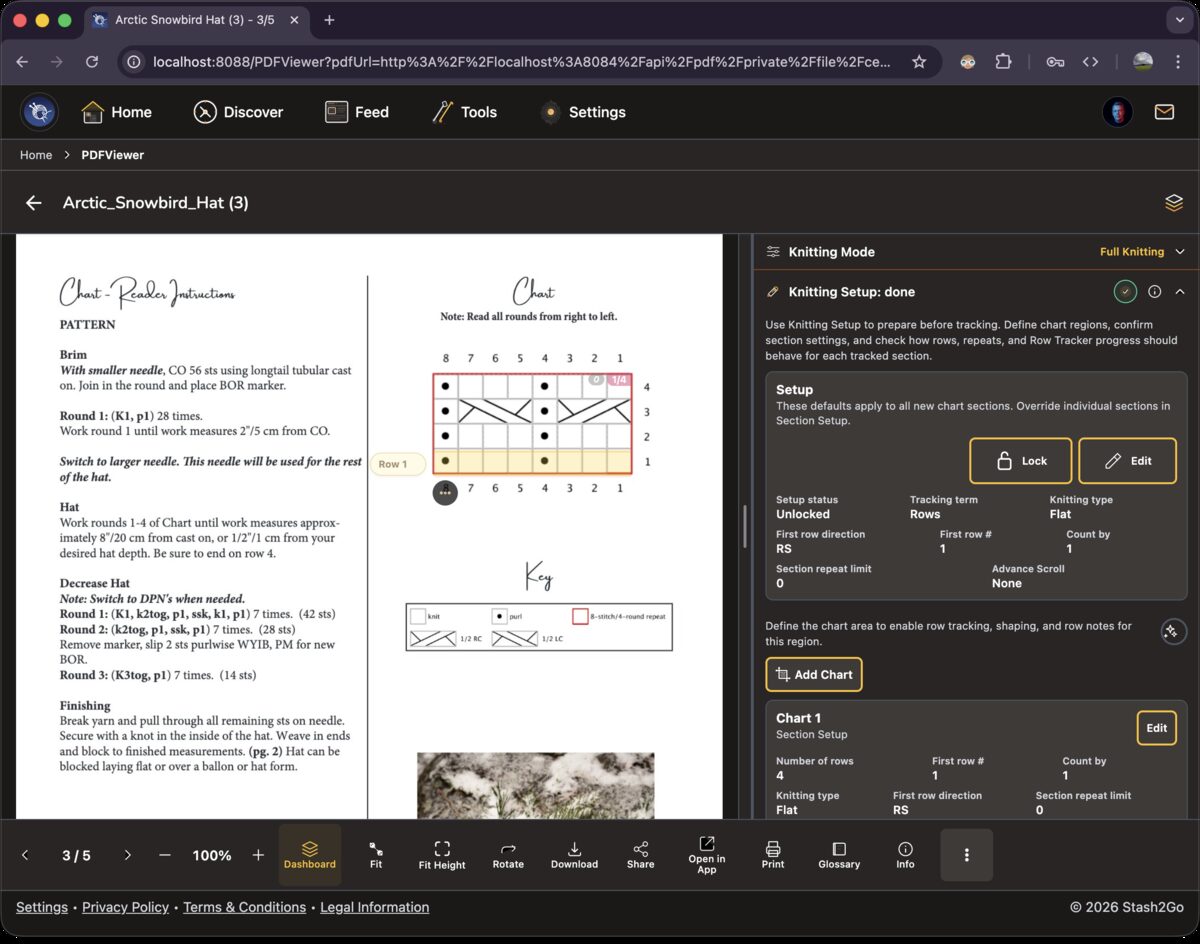Screen dimensions: 1200x944
Task: Open the Privacy Policy link
Action: tap(125, 907)
